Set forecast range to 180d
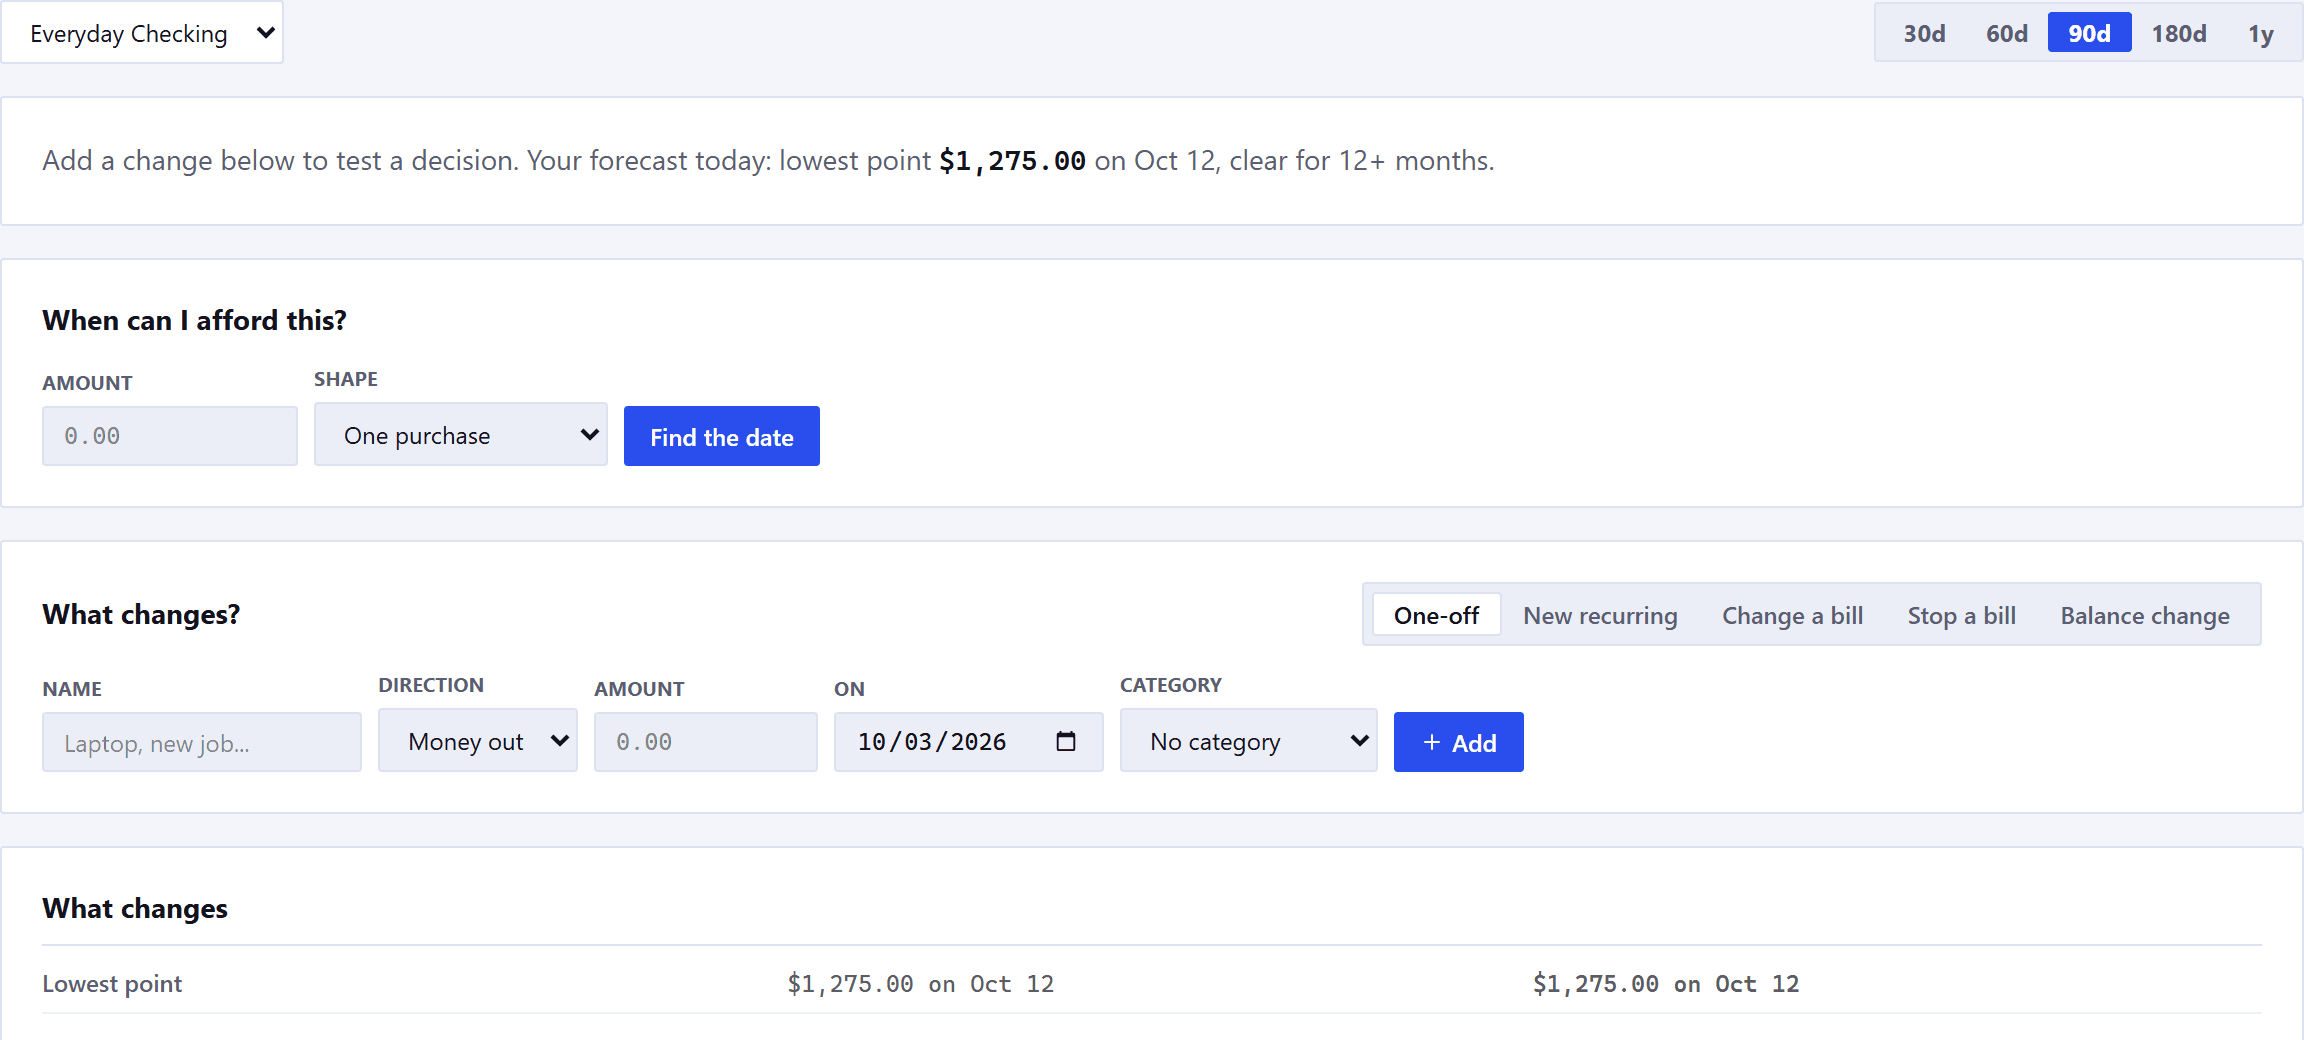 (2179, 33)
